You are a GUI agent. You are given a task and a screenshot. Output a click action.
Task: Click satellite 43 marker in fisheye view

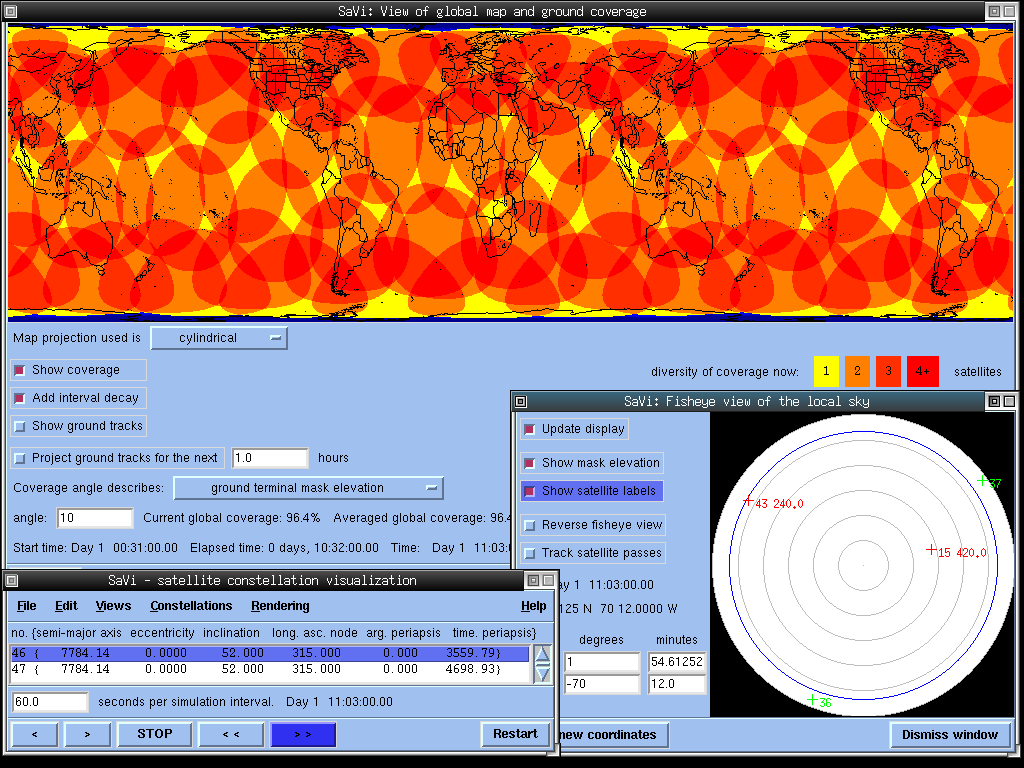coord(748,500)
